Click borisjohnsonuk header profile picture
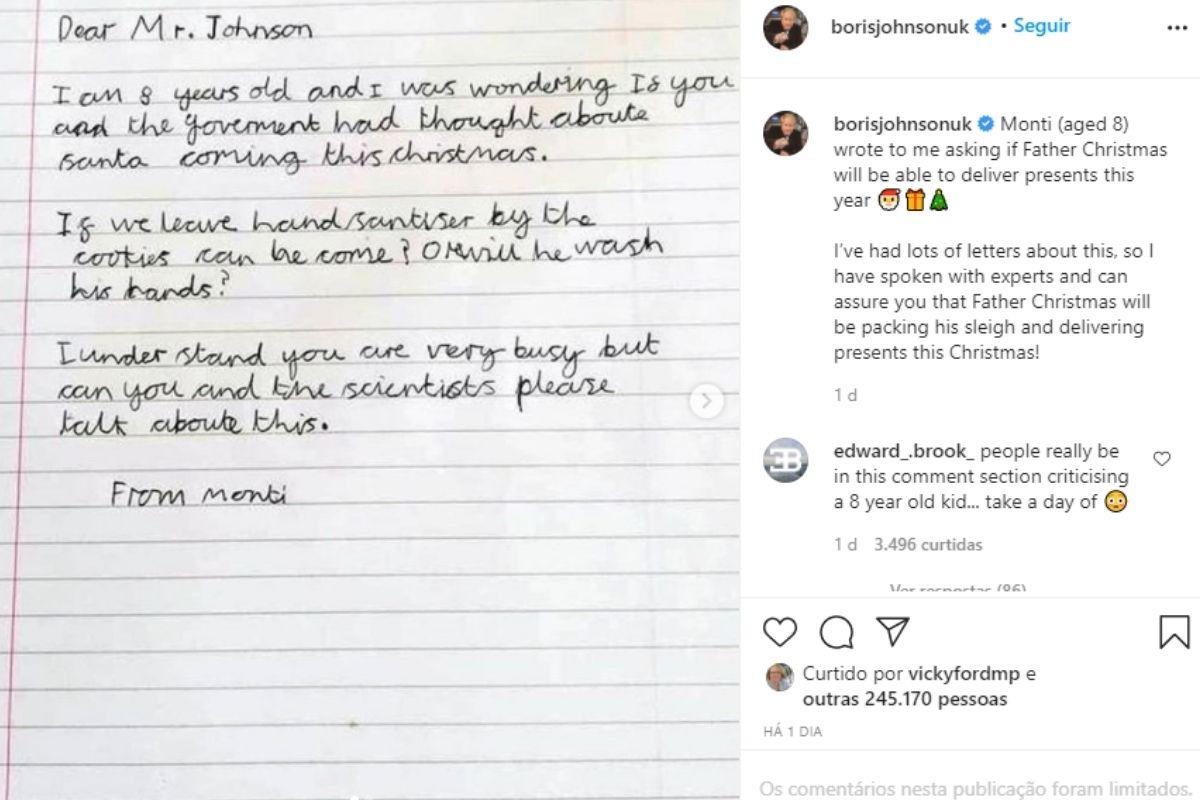 (x=786, y=27)
